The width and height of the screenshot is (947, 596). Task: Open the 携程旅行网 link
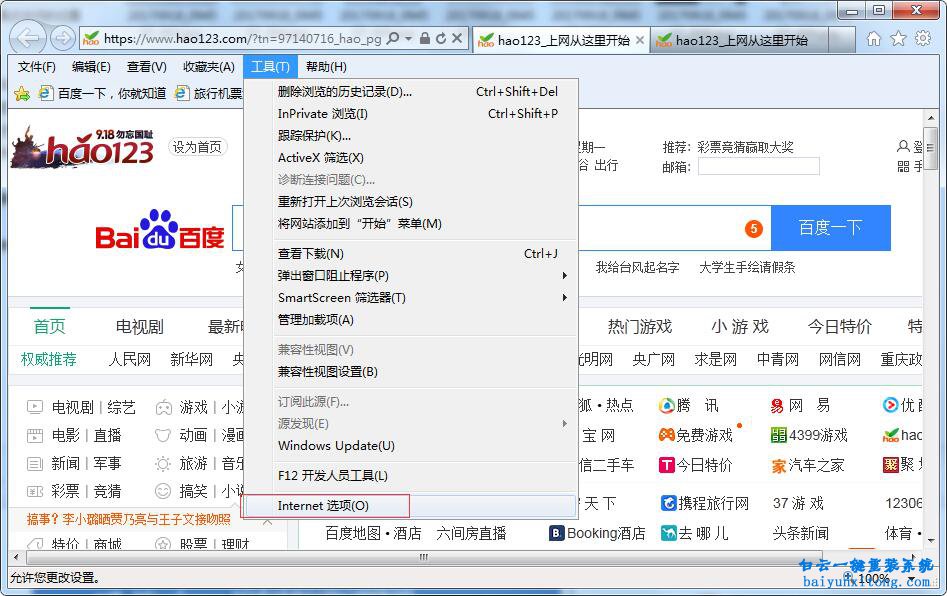pyautogui.click(x=713, y=503)
